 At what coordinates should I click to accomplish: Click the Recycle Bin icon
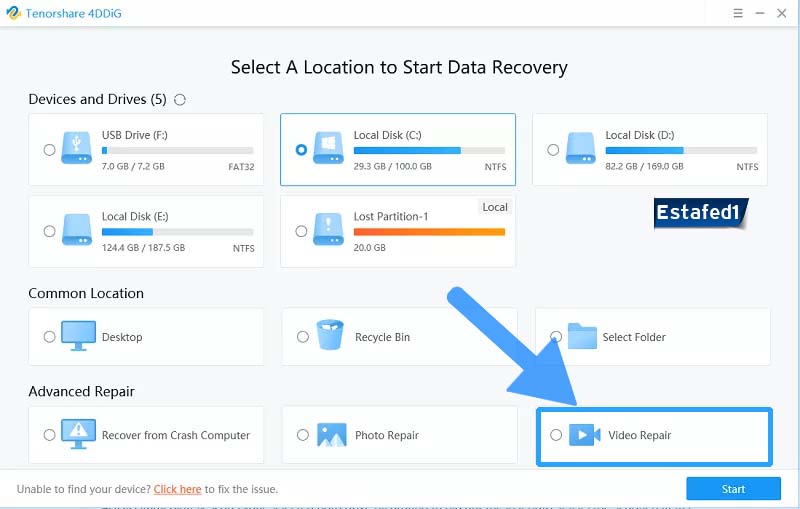(331, 337)
